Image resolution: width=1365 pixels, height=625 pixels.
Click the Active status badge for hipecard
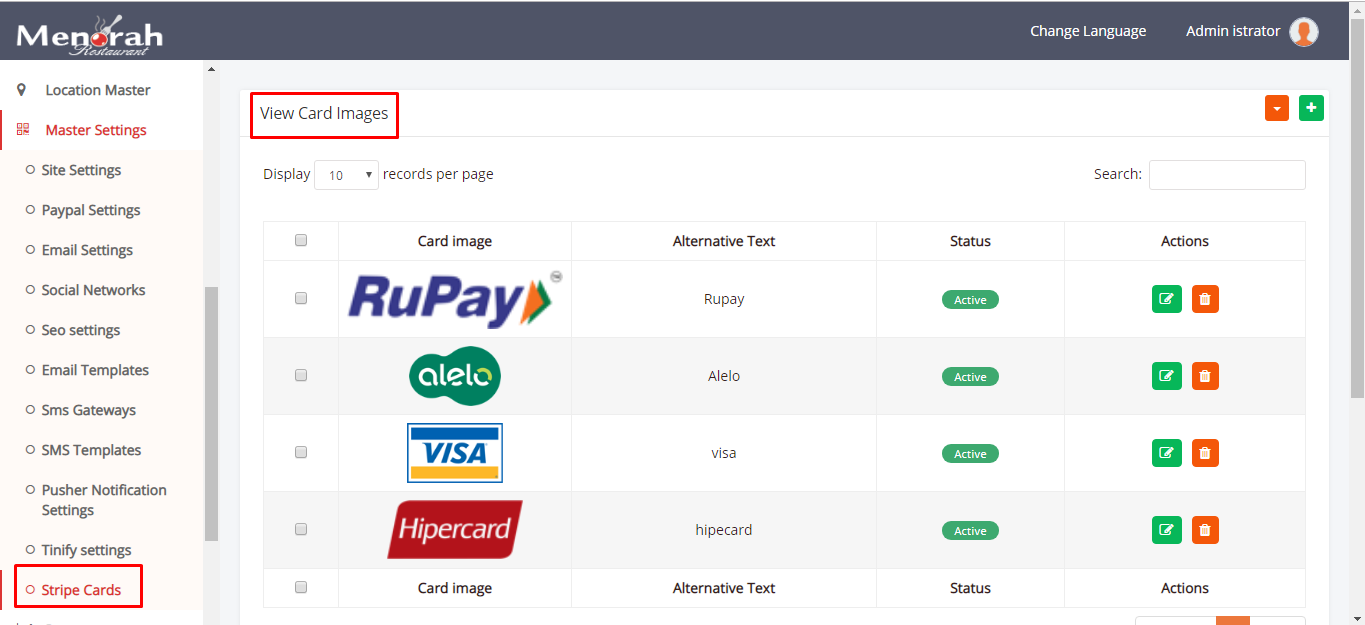point(970,531)
